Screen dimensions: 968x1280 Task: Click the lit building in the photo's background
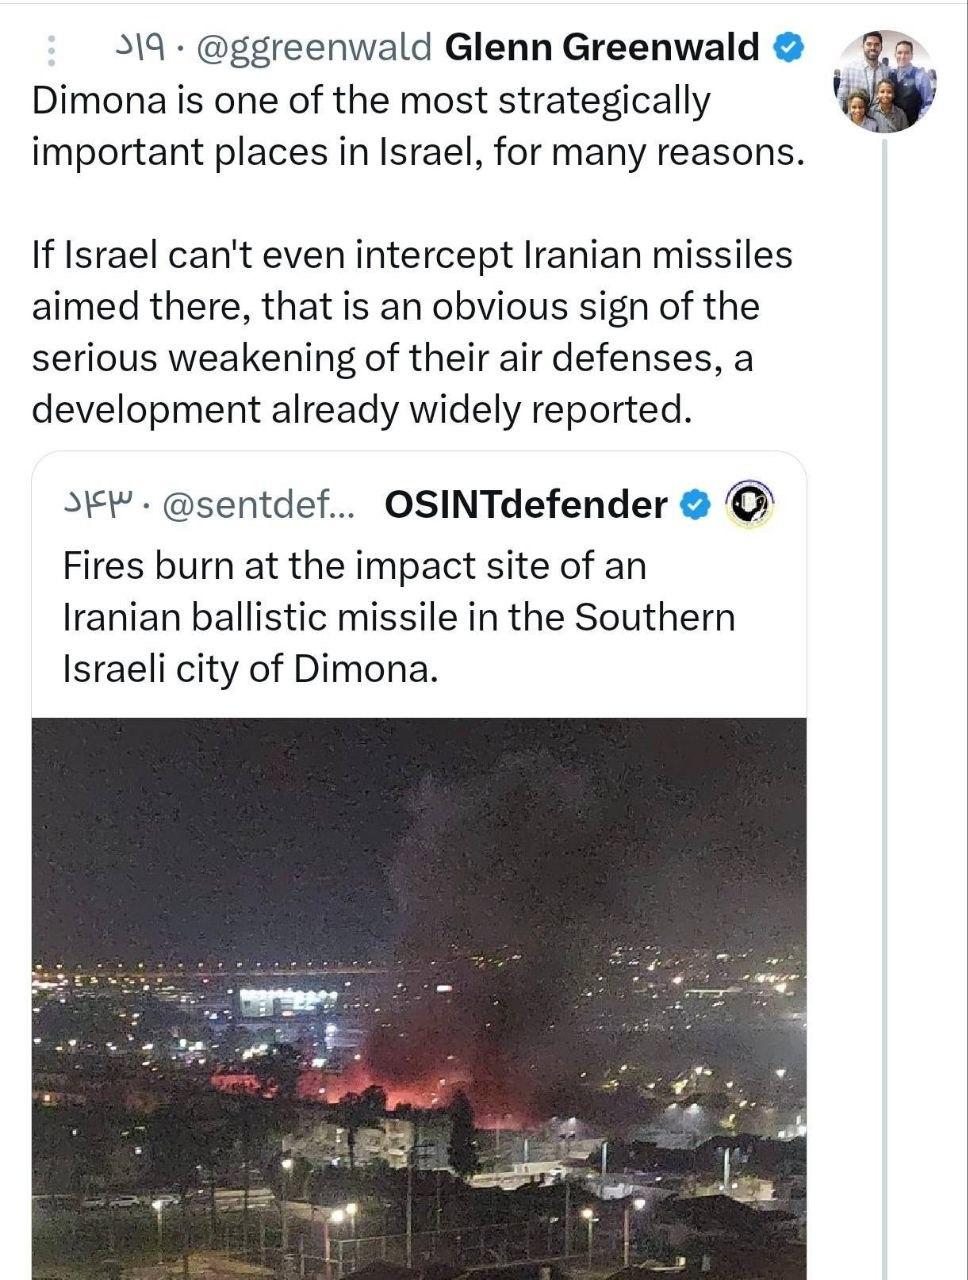[288, 1000]
